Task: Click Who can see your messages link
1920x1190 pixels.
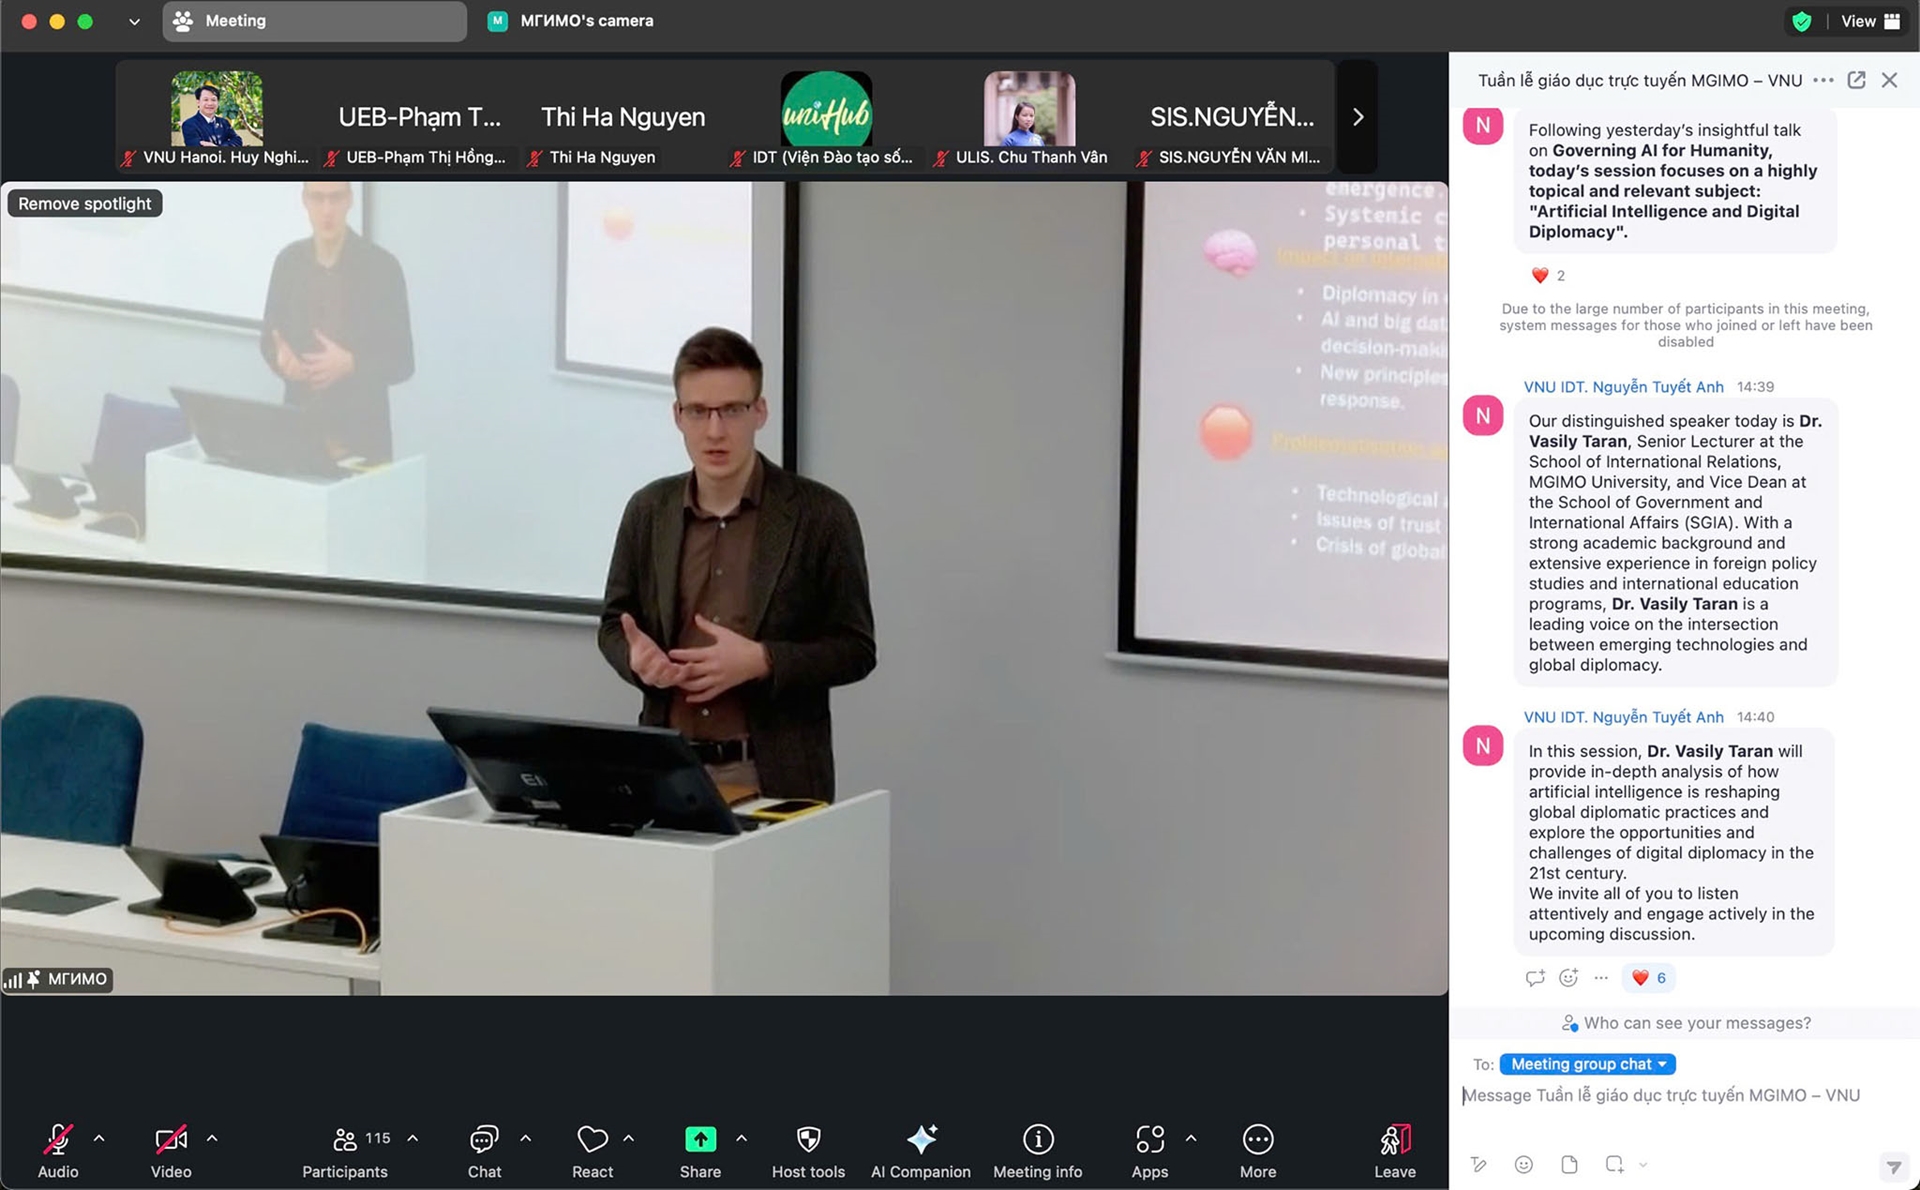Action: [x=1686, y=1023]
